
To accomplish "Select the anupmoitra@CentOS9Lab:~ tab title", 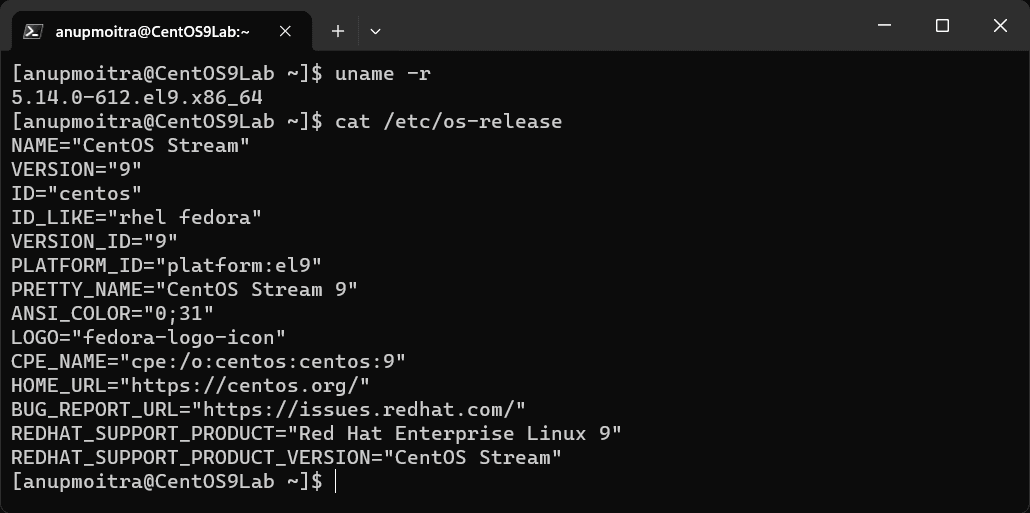I will (x=153, y=31).
